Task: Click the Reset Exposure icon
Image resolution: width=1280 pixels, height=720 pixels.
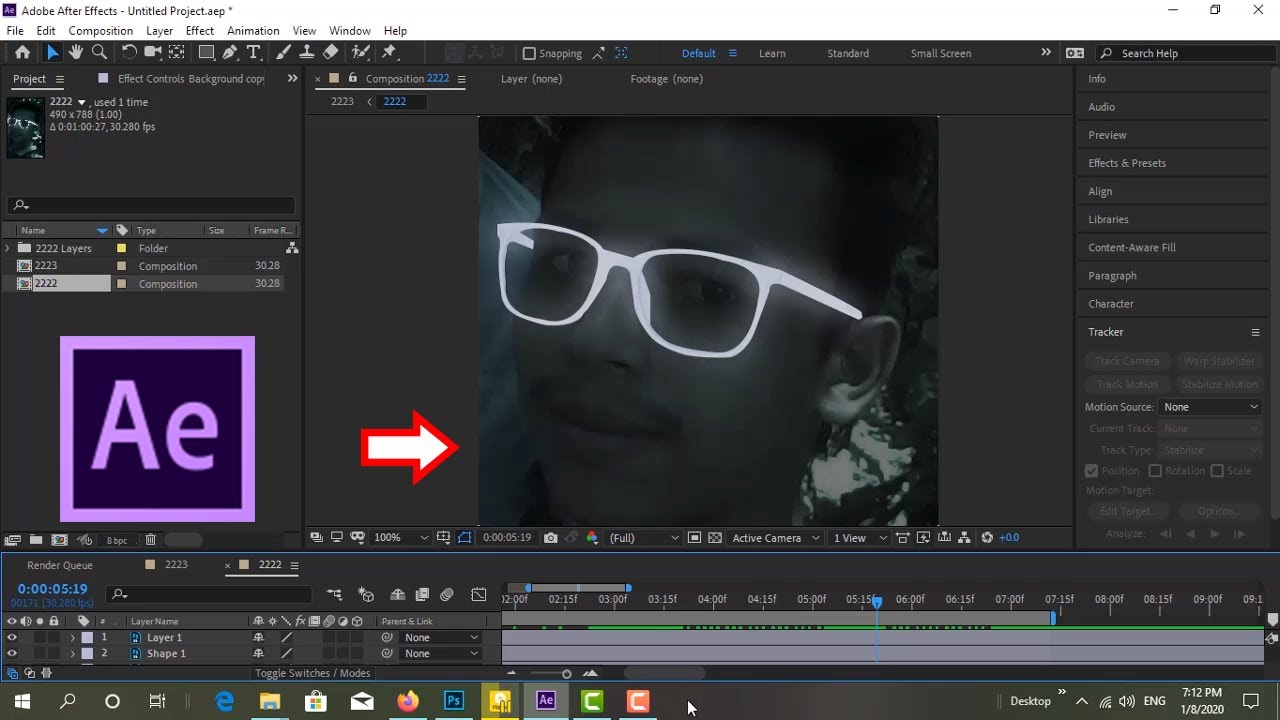Action: 987,538
